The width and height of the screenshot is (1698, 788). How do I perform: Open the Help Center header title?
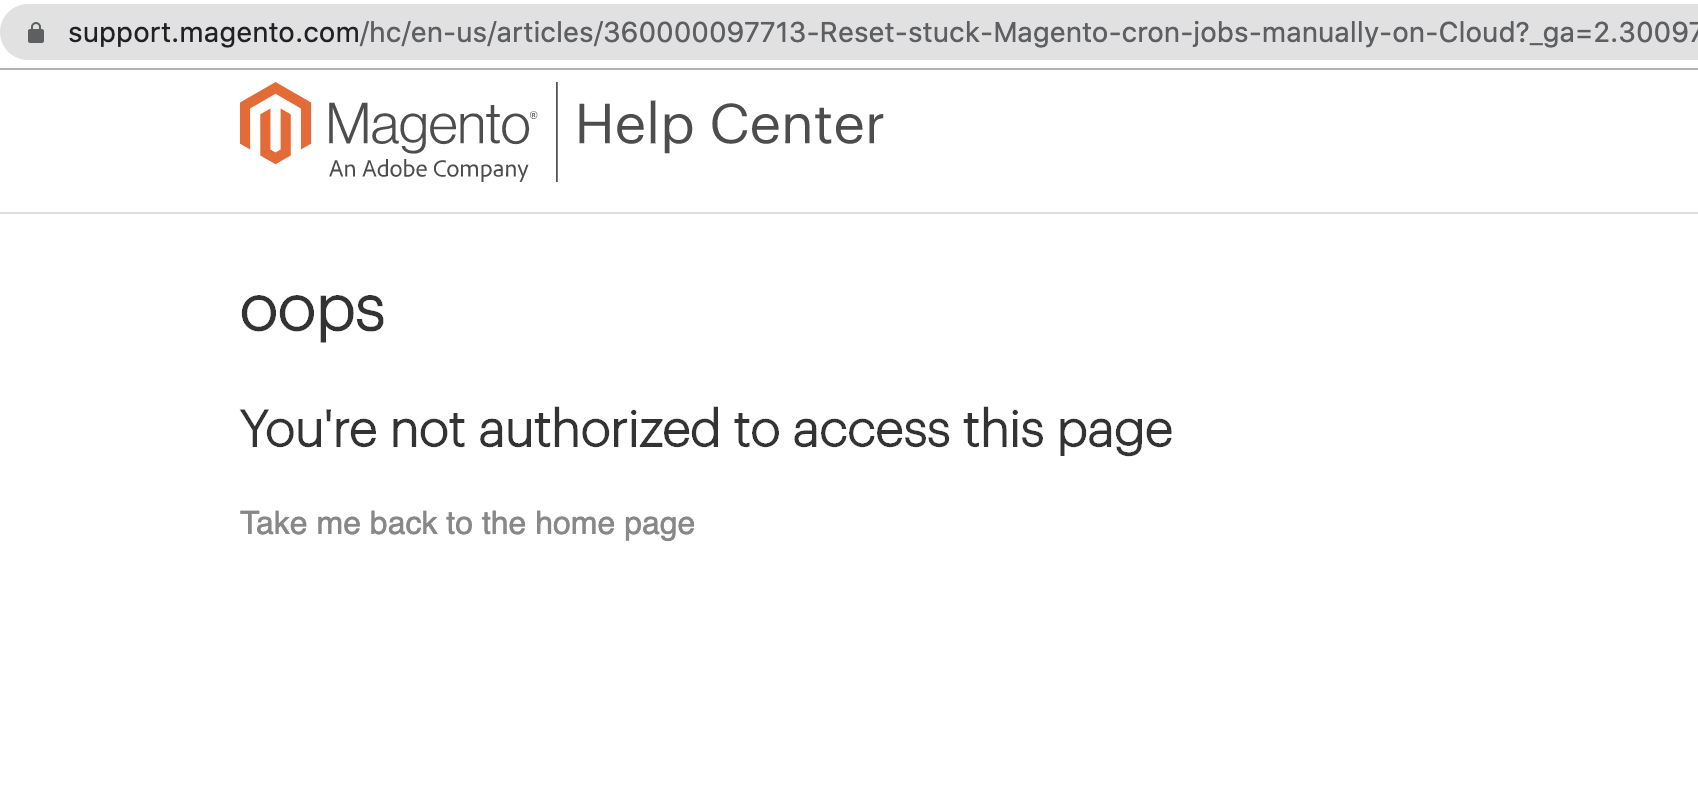click(730, 125)
